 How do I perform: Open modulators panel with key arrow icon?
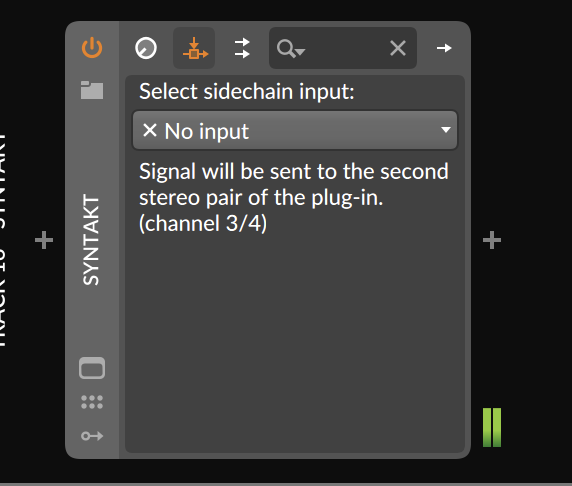click(92, 436)
